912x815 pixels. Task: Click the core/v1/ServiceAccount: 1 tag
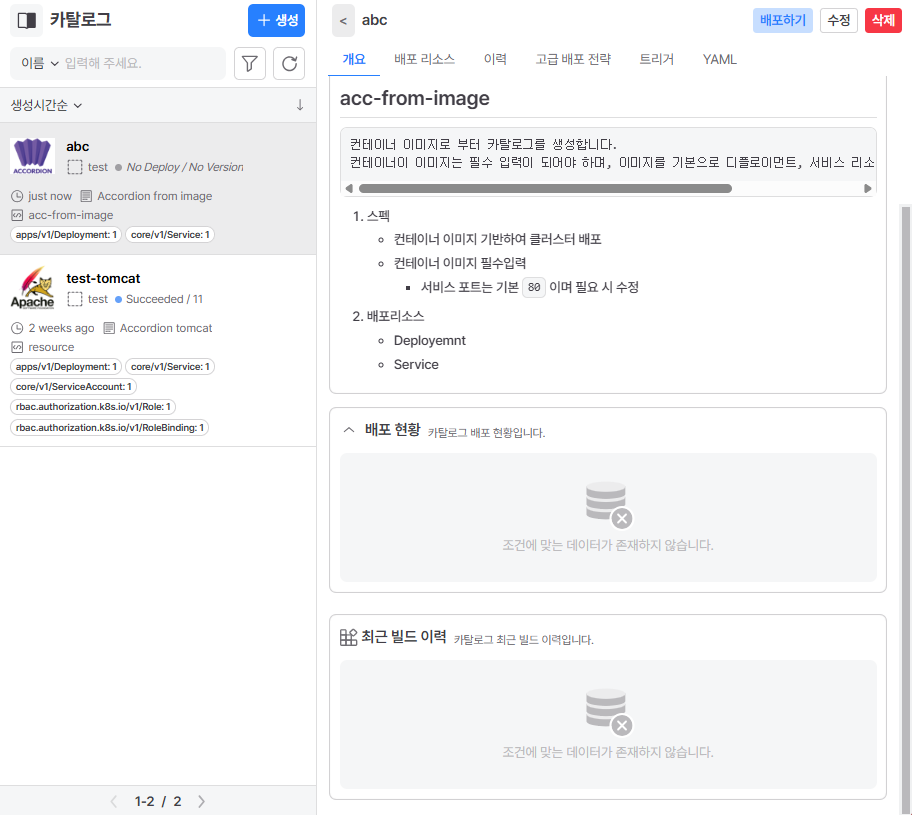coord(73,387)
